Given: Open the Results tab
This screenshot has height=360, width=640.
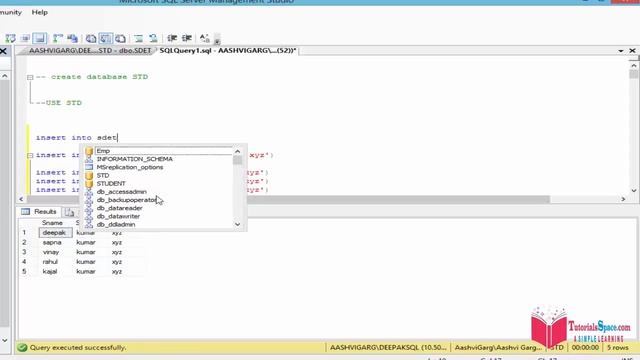Looking at the screenshot, I should (x=39, y=212).
